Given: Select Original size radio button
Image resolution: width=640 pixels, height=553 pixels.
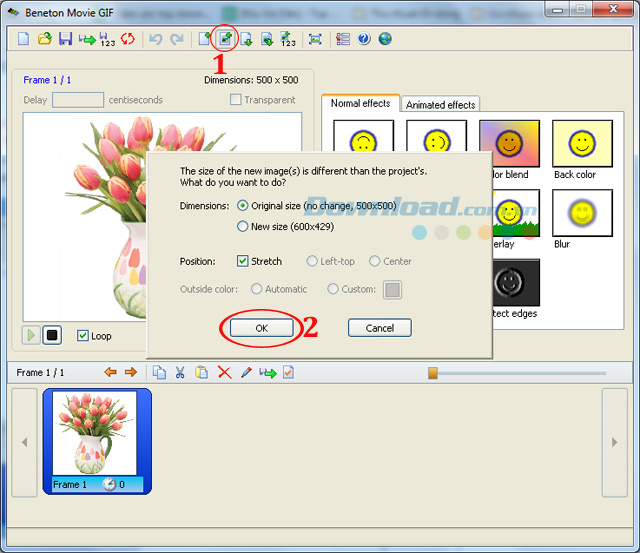Looking at the screenshot, I should [242, 206].
